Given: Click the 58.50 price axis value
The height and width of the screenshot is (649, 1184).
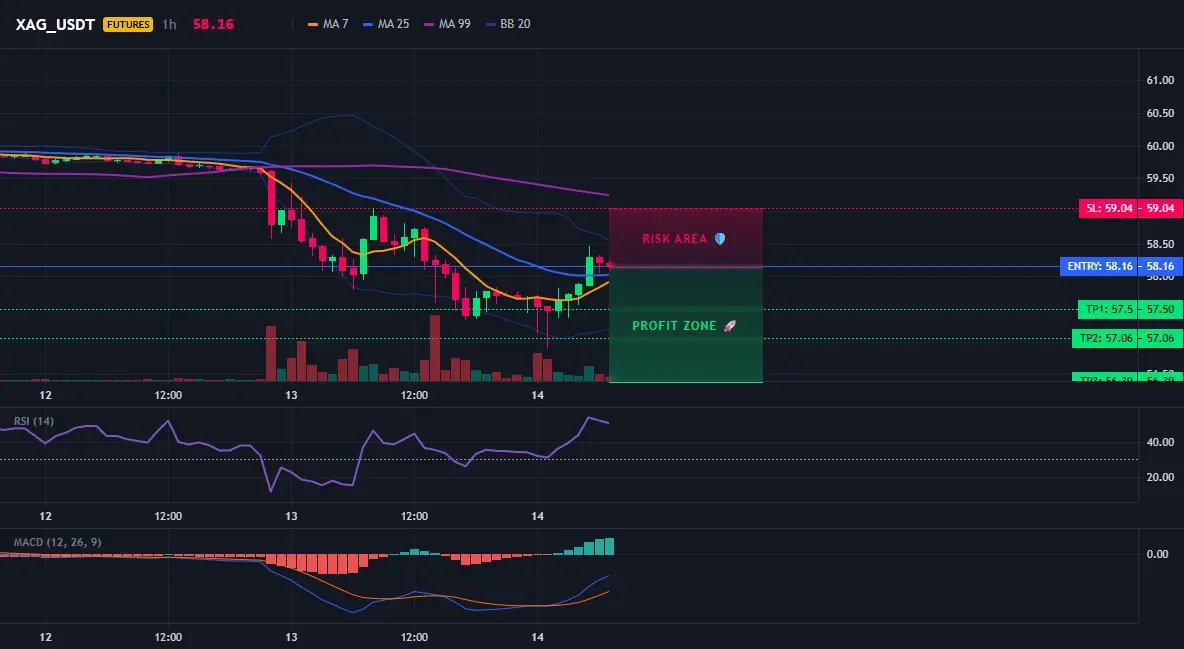Looking at the screenshot, I should pyautogui.click(x=1160, y=244).
